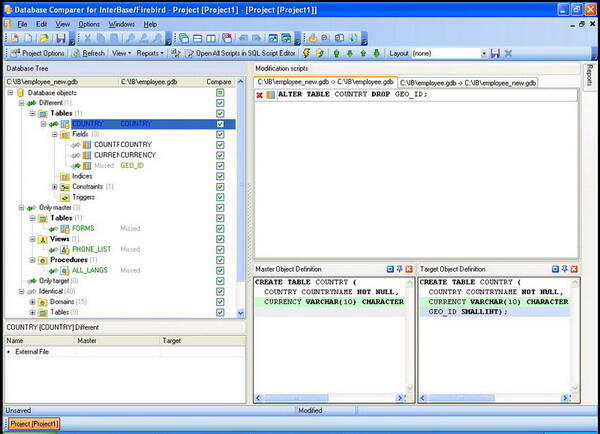Close the Master Object Definition panel

[409, 269]
